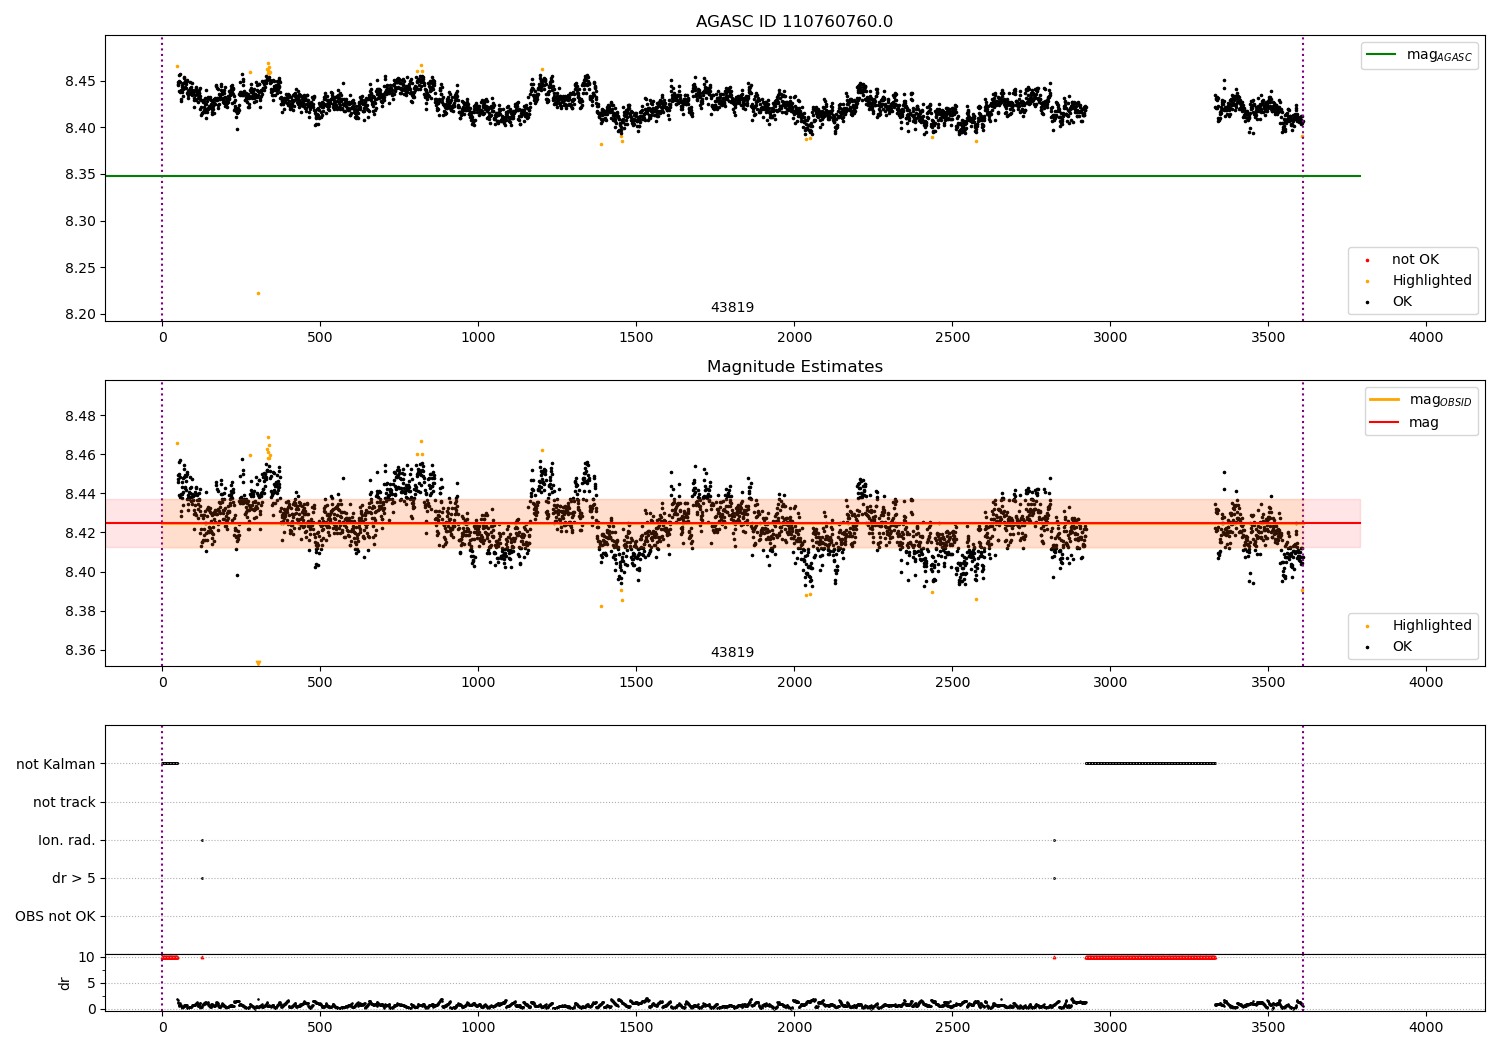This screenshot has height=1050, width=1500.
Task: Click the 'not OK' legend entry
Action: click(1415, 260)
